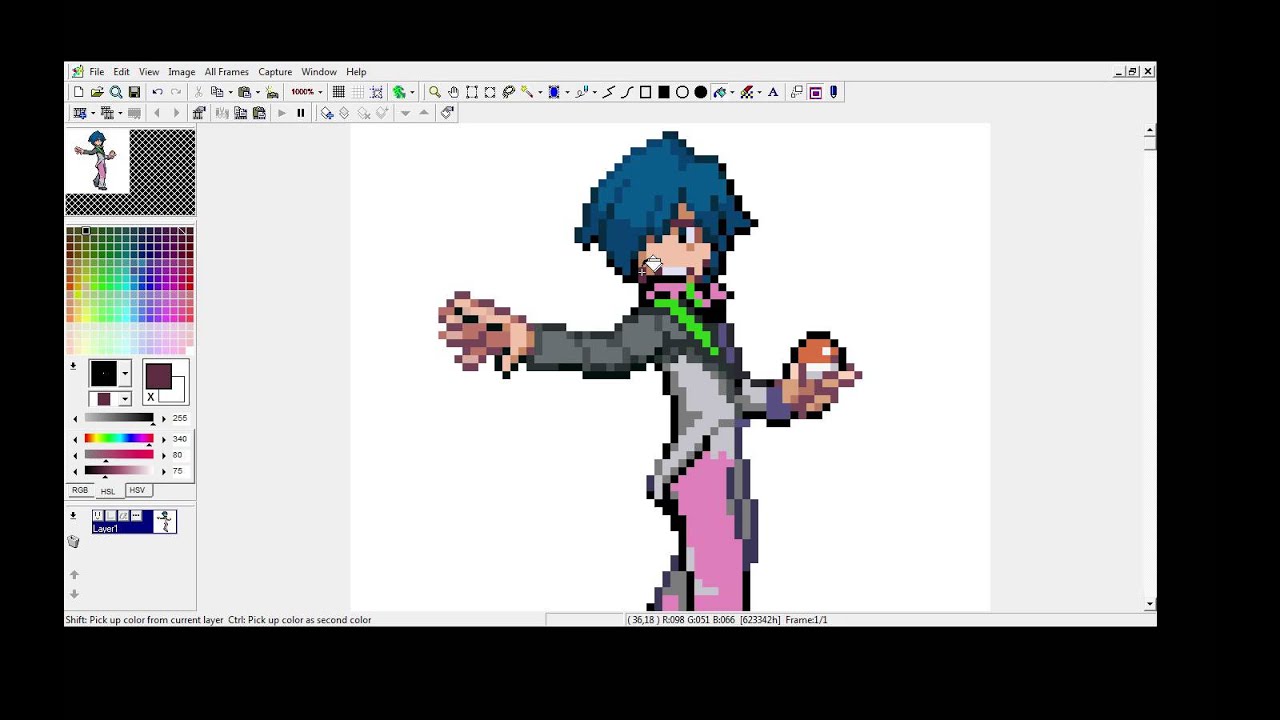Create a new image with the New icon
Image resolution: width=1280 pixels, height=720 pixels.
click(78, 92)
